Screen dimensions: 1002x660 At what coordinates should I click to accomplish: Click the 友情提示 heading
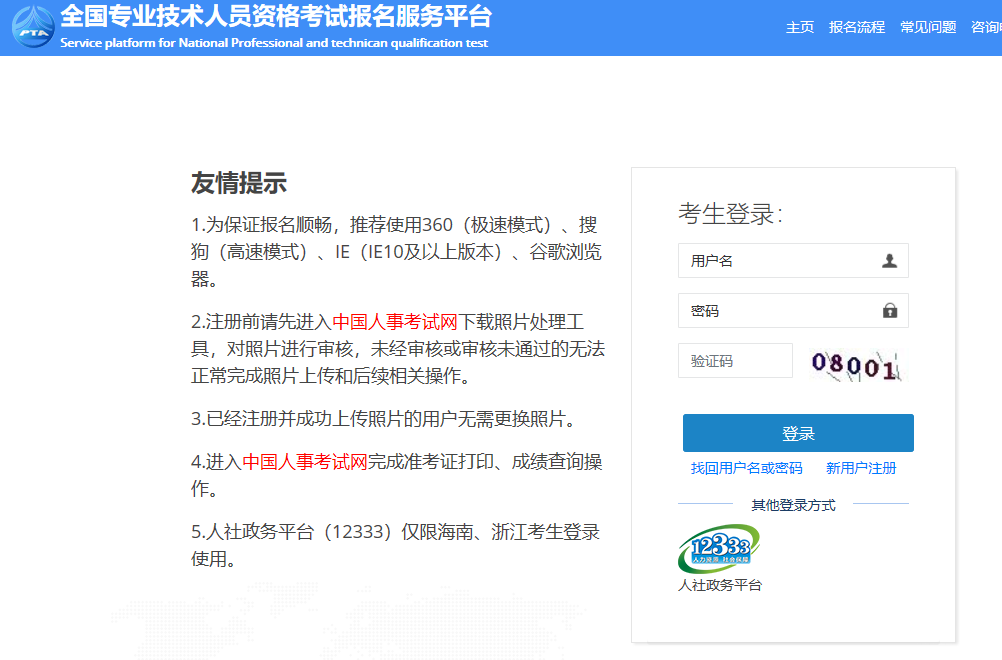tap(239, 183)
